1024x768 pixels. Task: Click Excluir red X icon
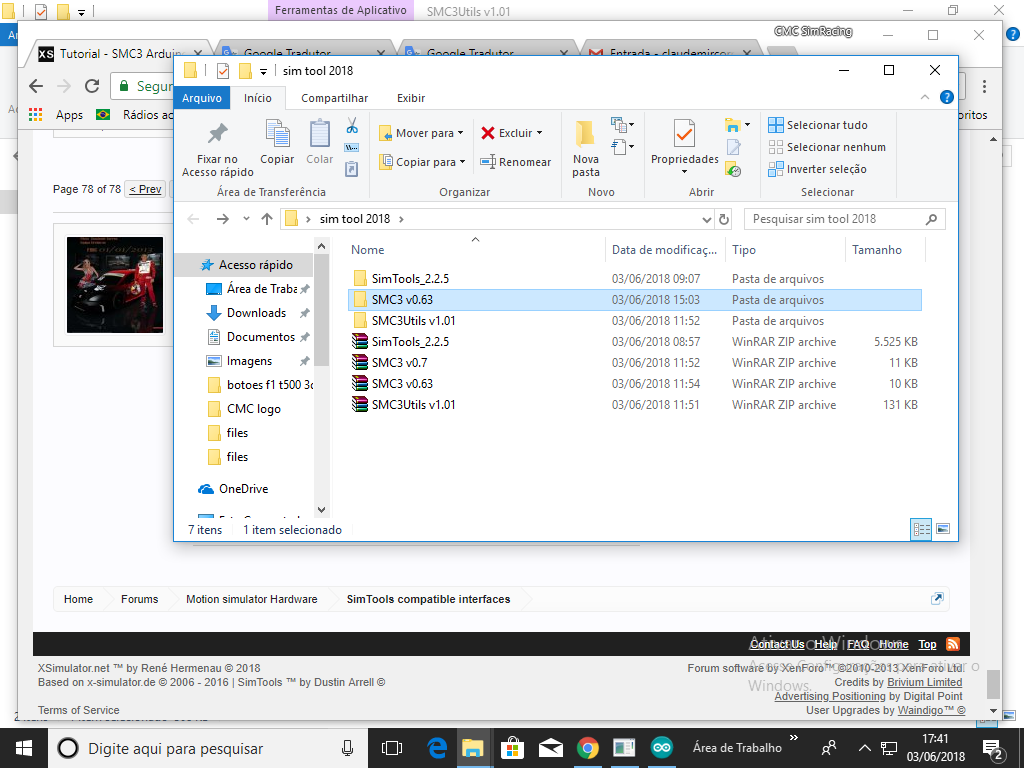(488, 133)
